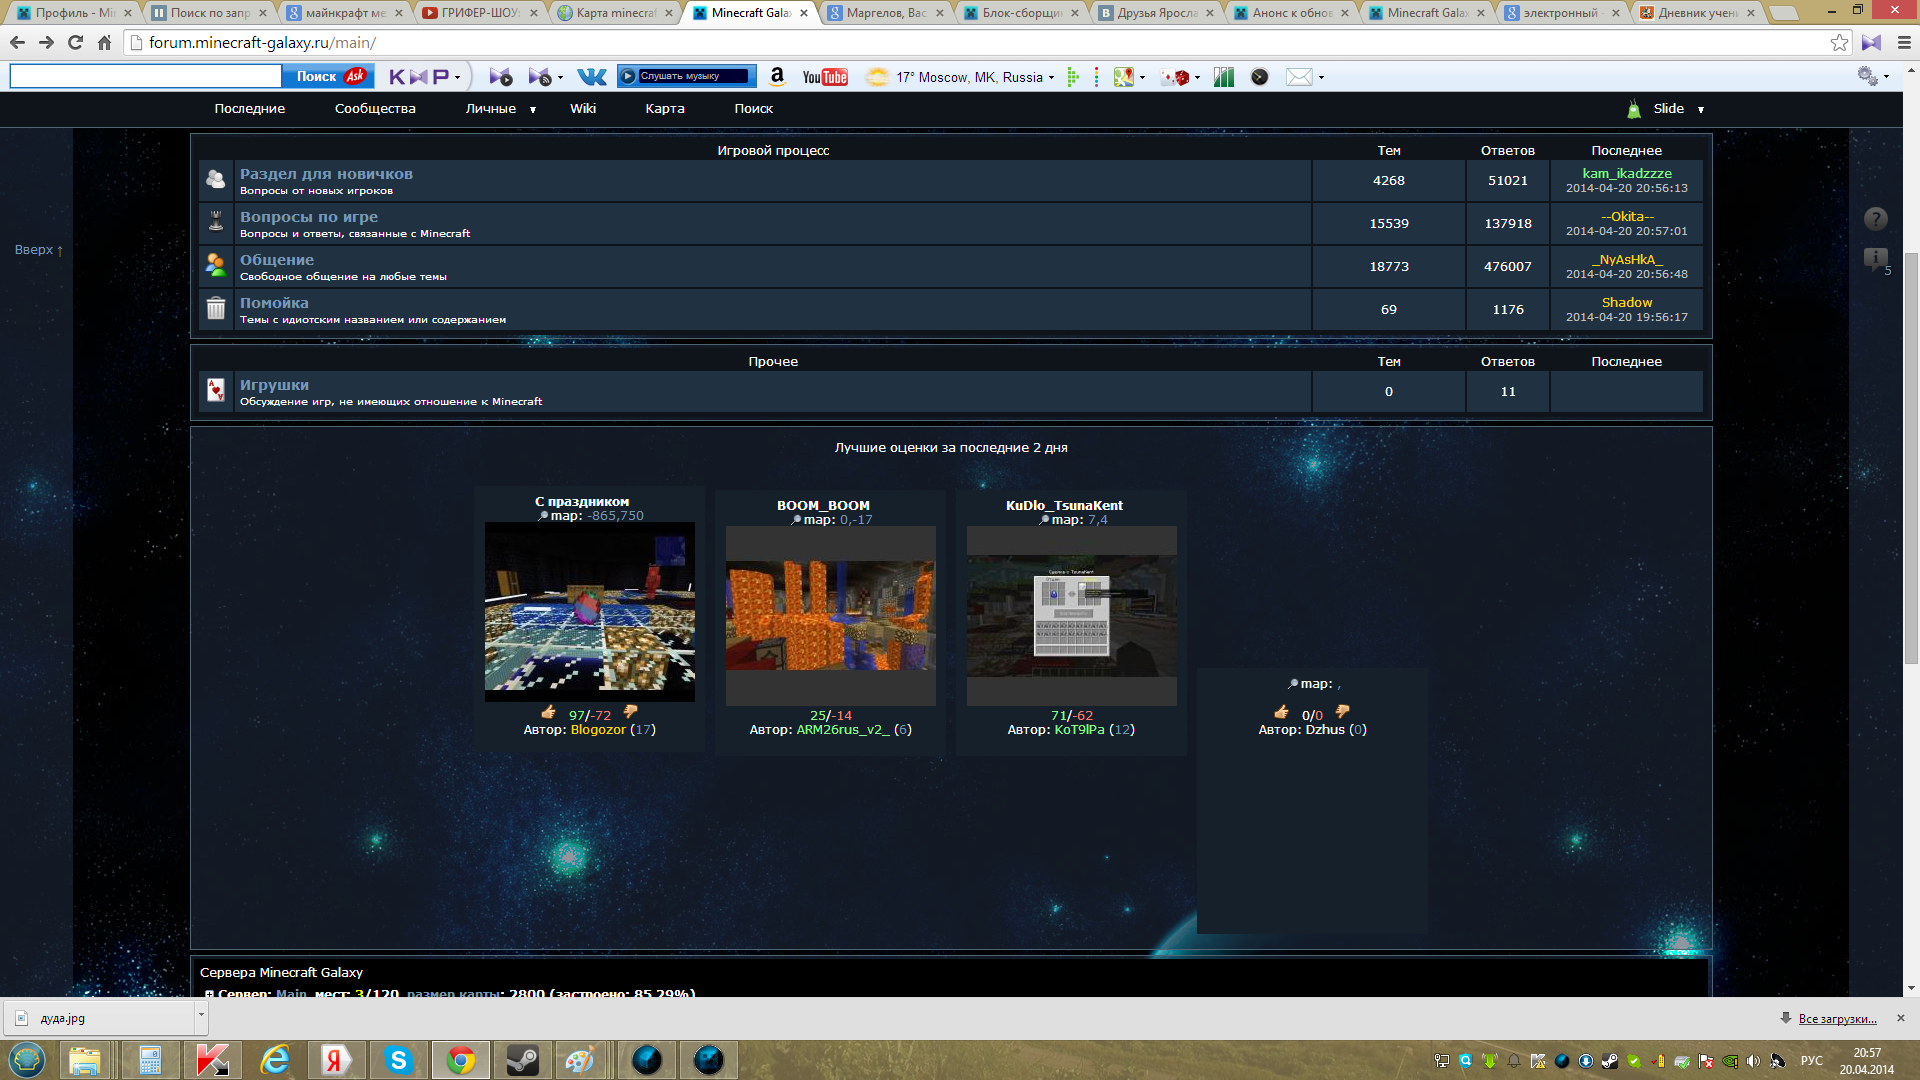Image resolution: width=1920 pixels, height=1080 pixels.
Task: Launch Skype from the taskbar
Action: 398,1060
